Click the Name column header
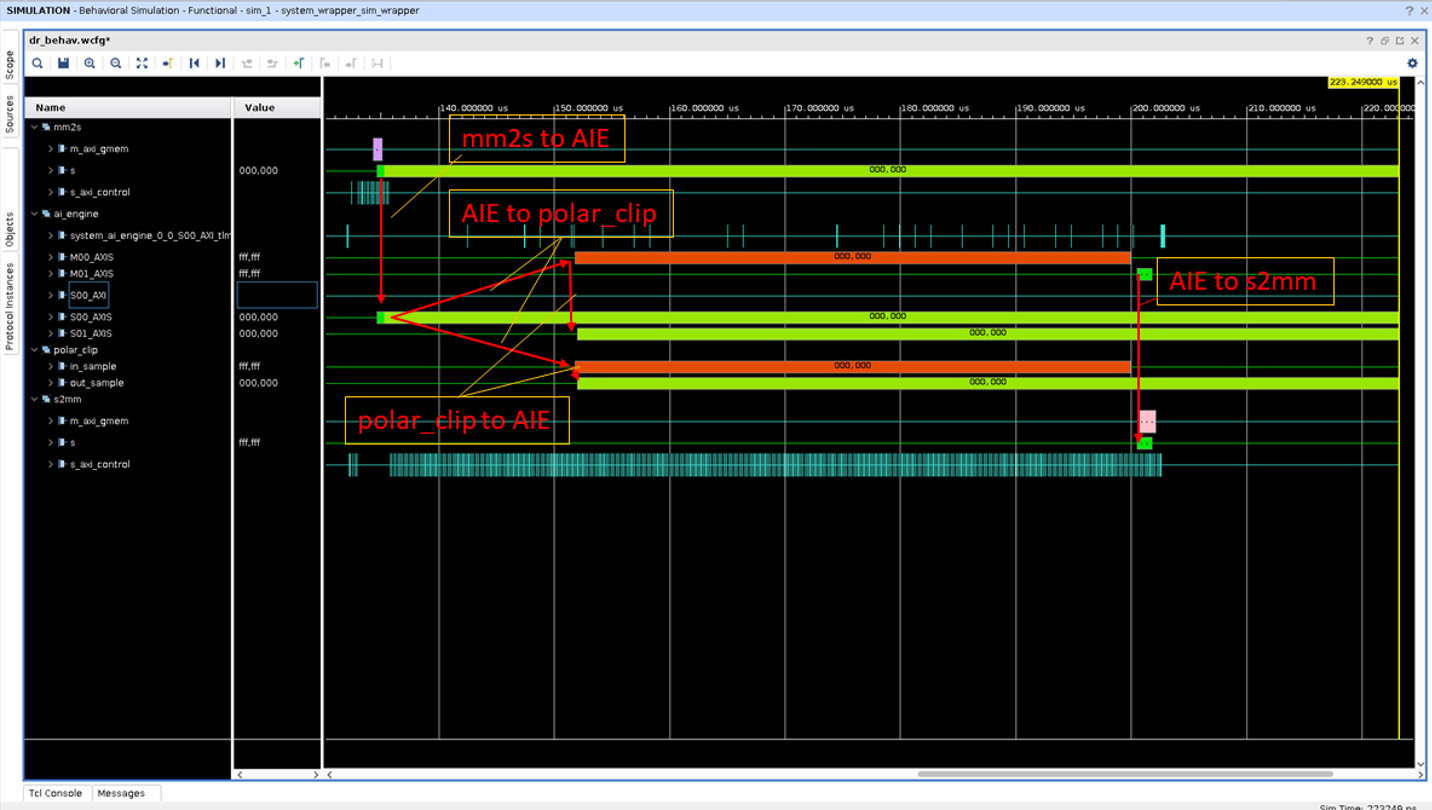Image resolution: width=1432 pixels, height=810 pixels. tap(128, 107)
